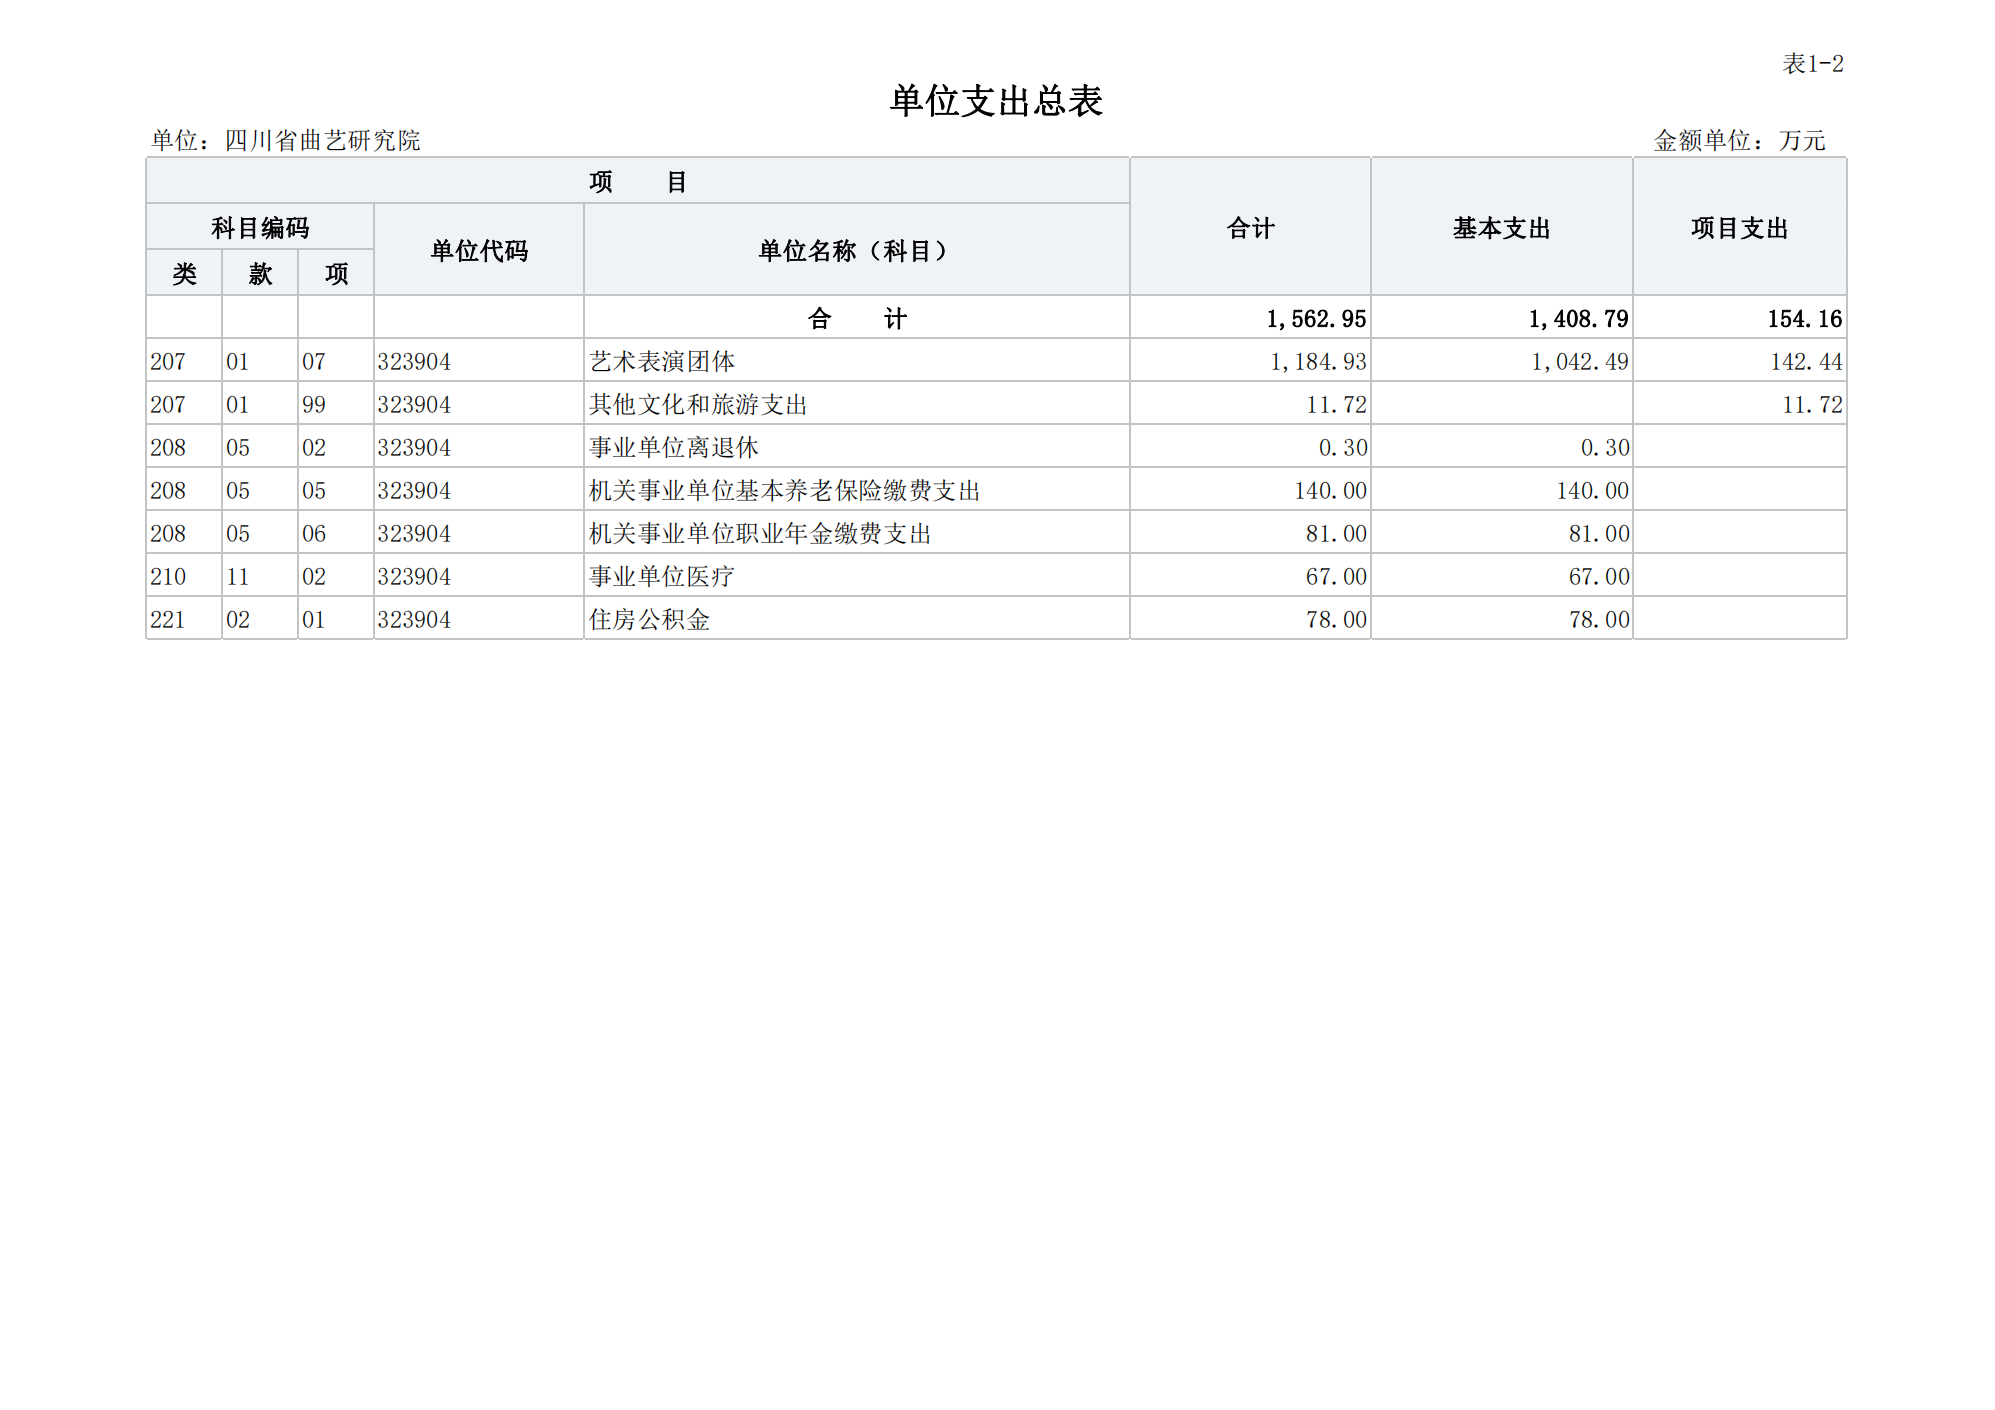The height and width of the screenshot is (1410, 1995).
Task: Click the total value 1,408.79
Action: pos(1578,319)
